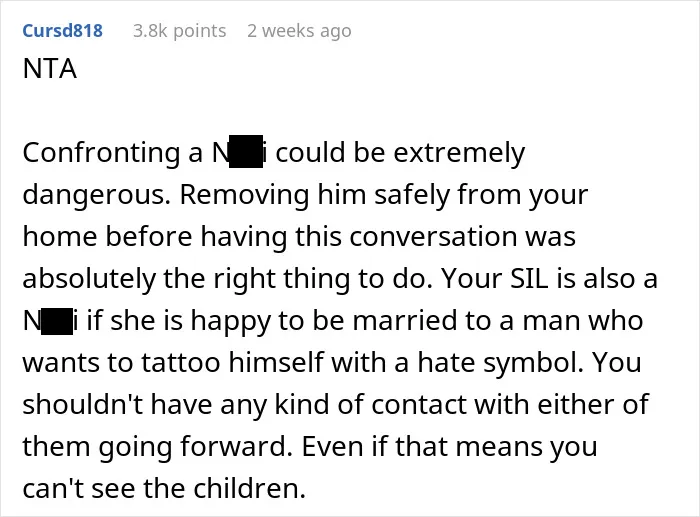This screenshot has width=700, height=517.
Task: Click the first black censor box after Confronting
Action: [x=246, y=151]
